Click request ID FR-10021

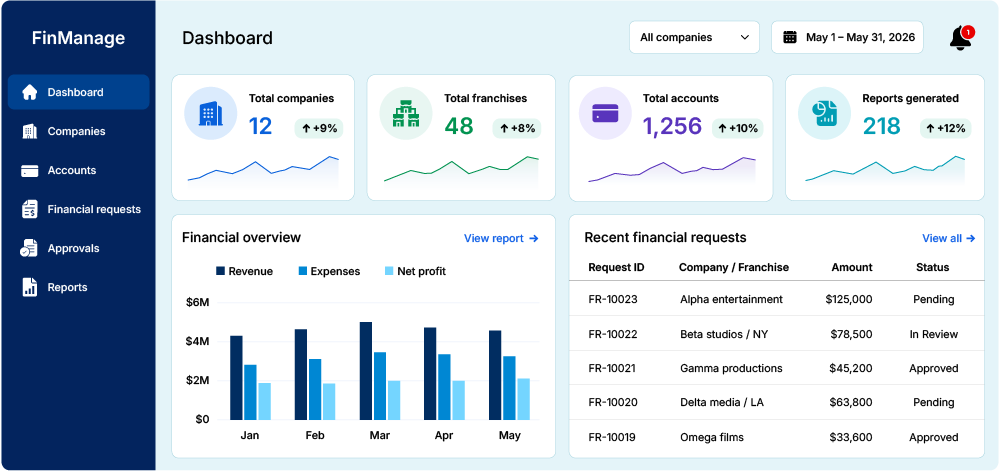pyautogui.click(x=613, y=368)
